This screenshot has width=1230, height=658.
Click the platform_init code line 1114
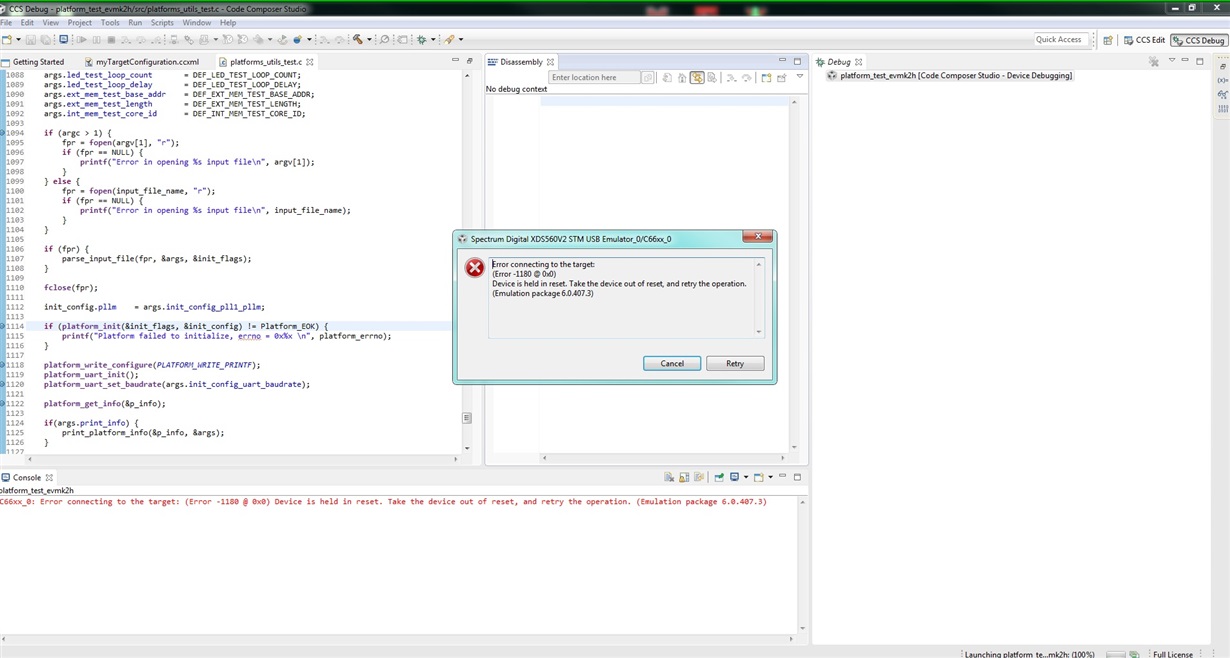(186, 326)
